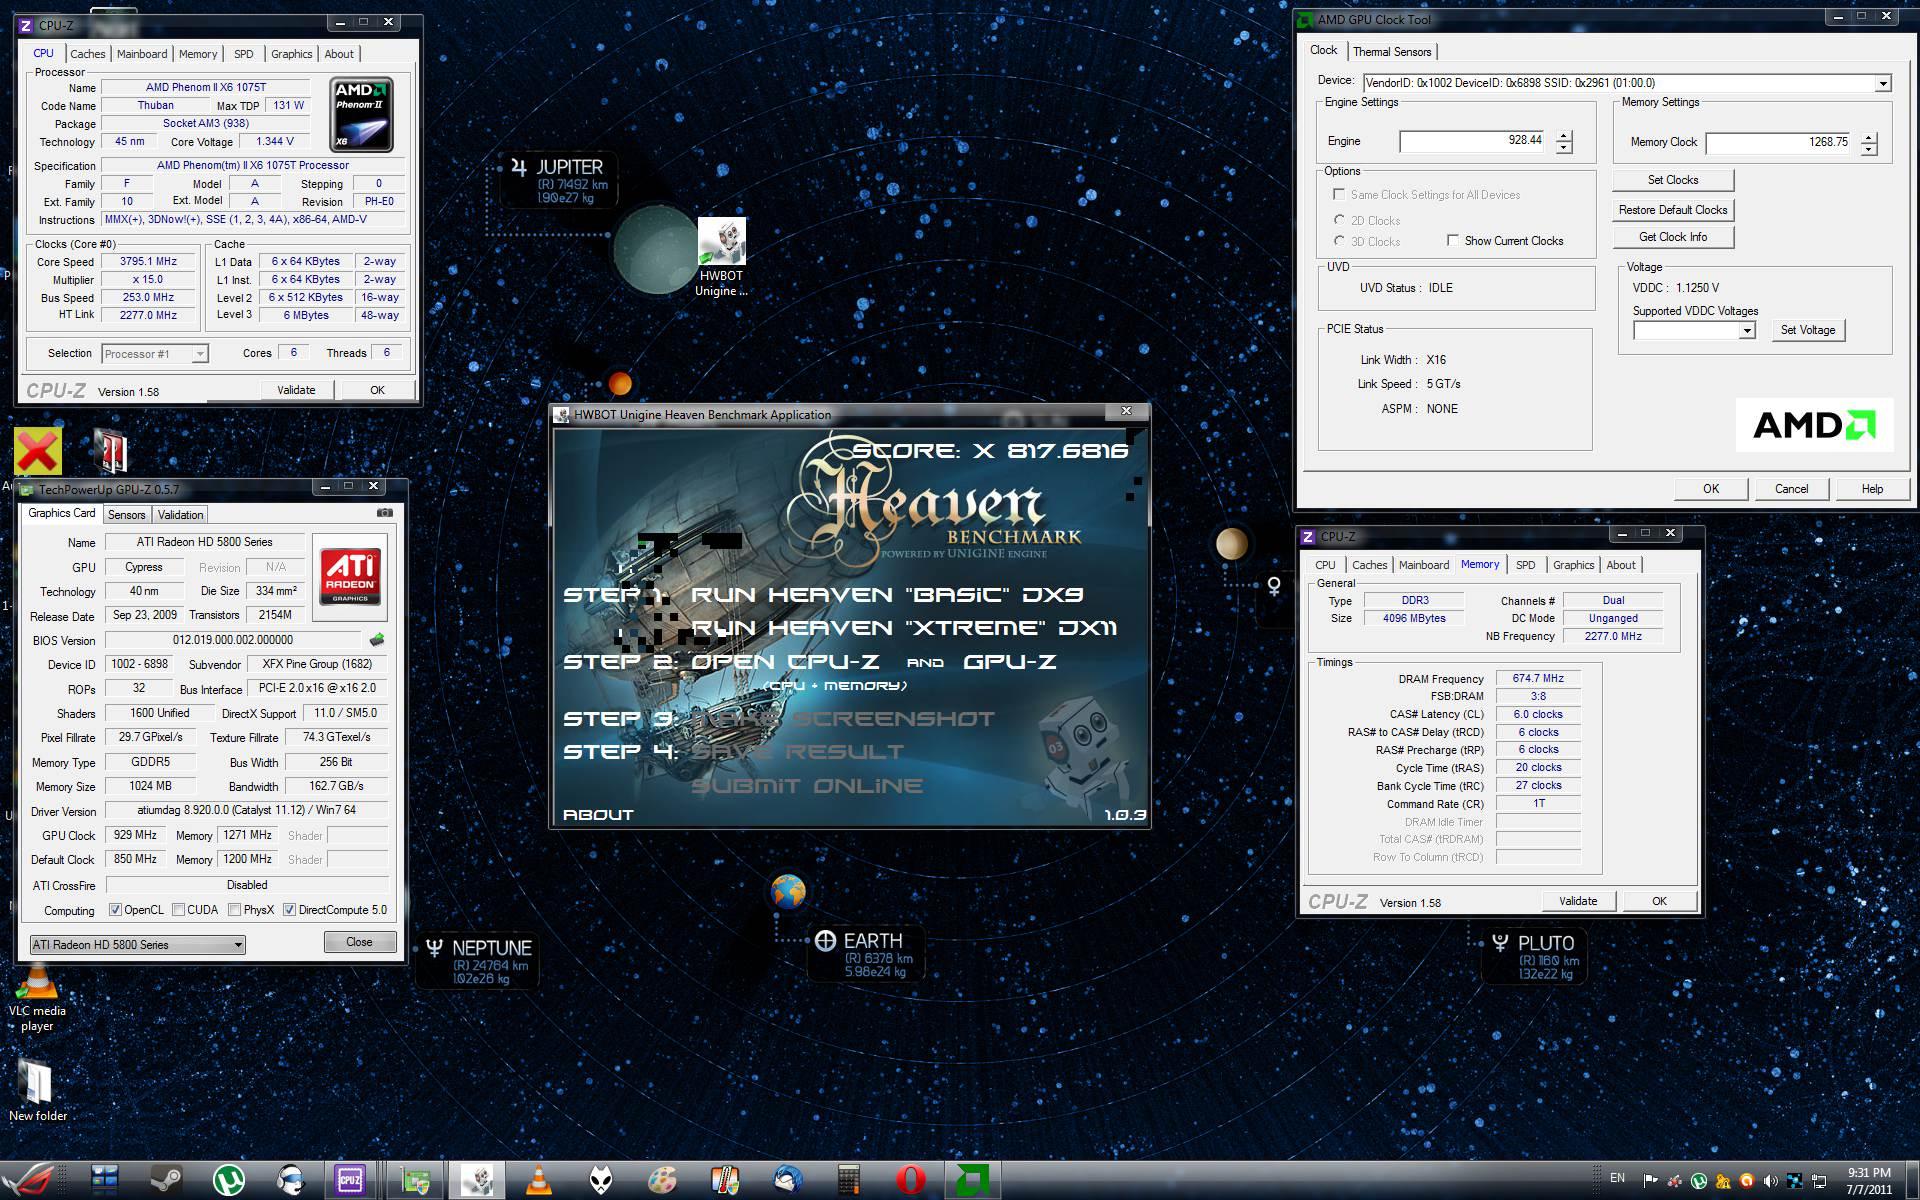
Task: Toggle the CUDA checkbox in GPU-Z
Action: [178, 910]
